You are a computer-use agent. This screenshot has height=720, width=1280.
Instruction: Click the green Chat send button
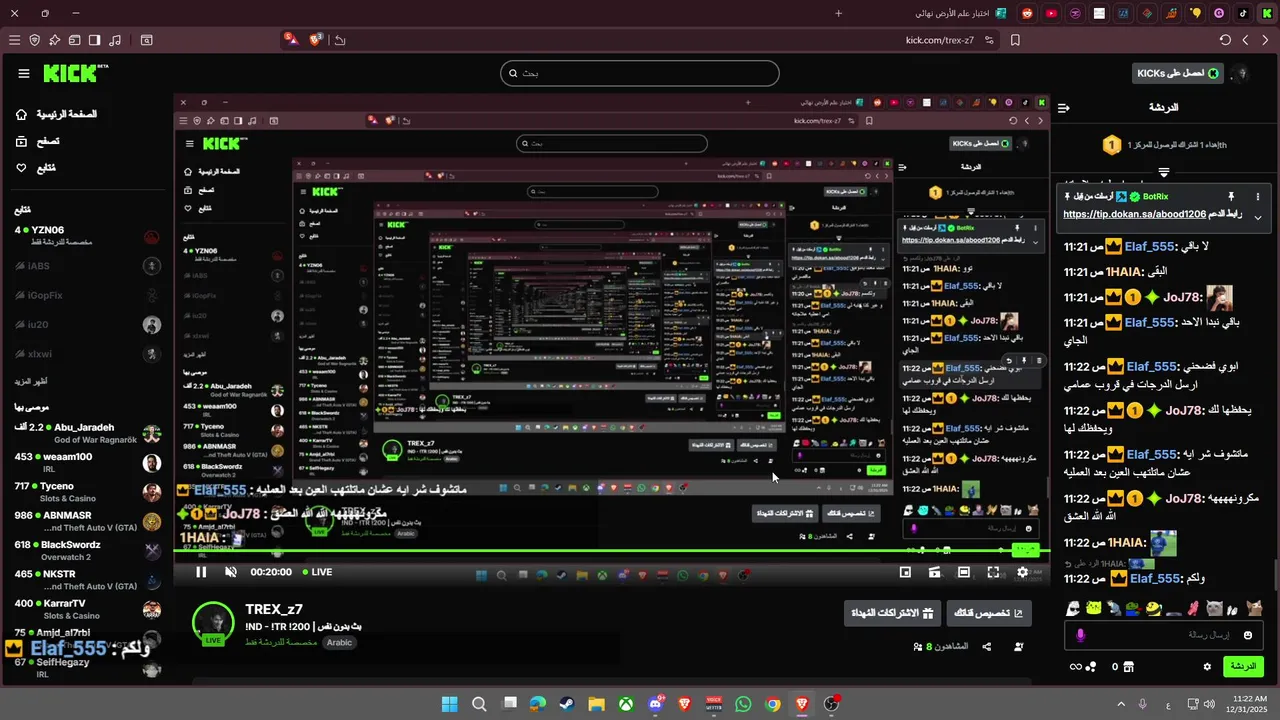click(1243, 666)
